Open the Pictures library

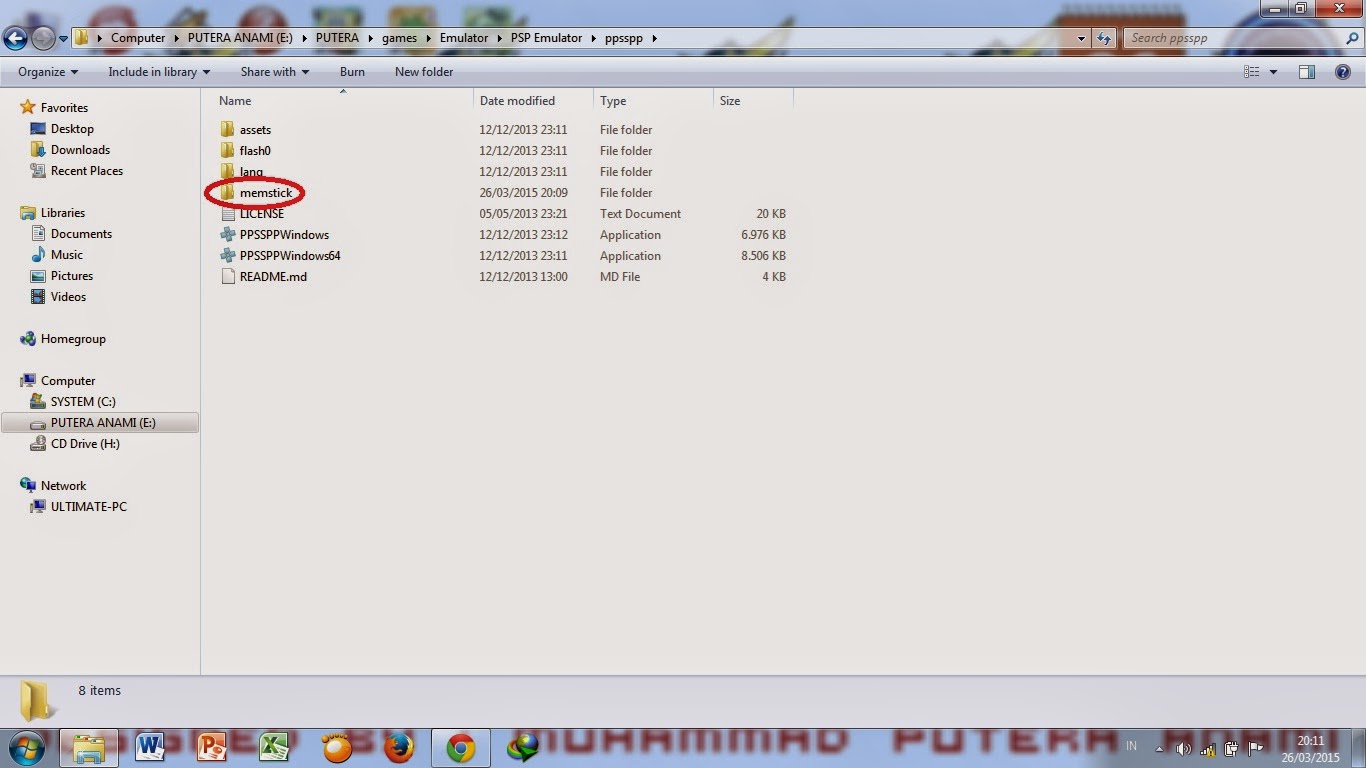[x=72, y=276]
